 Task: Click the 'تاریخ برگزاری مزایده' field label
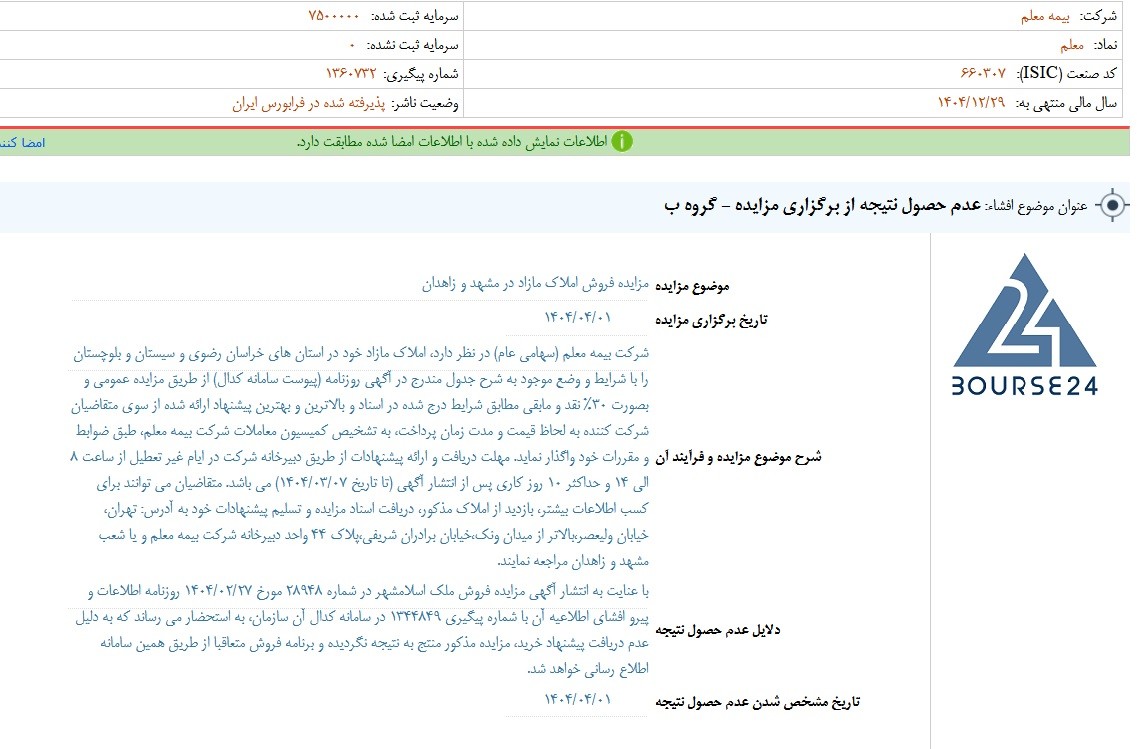click(x=711, y=320)
